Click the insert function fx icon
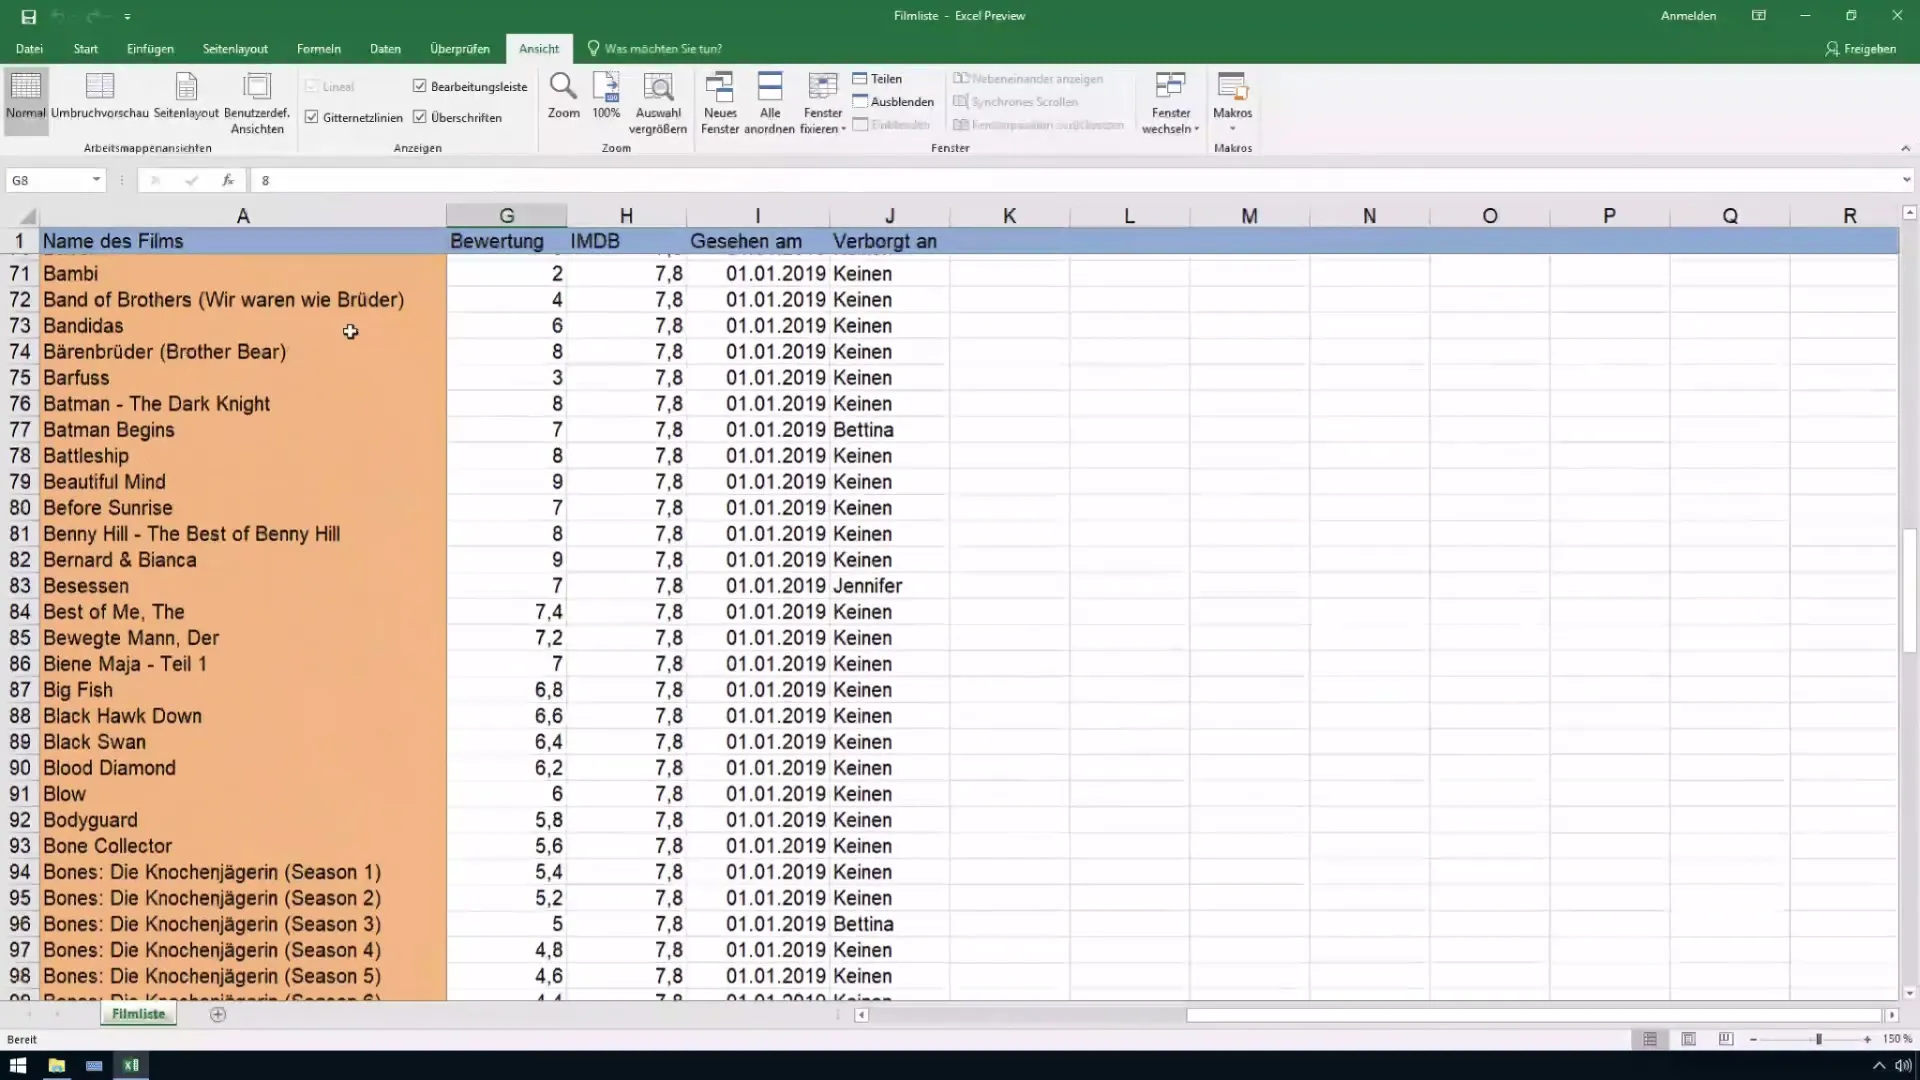Screen dimensions: 1920x1080 (228, 180)
